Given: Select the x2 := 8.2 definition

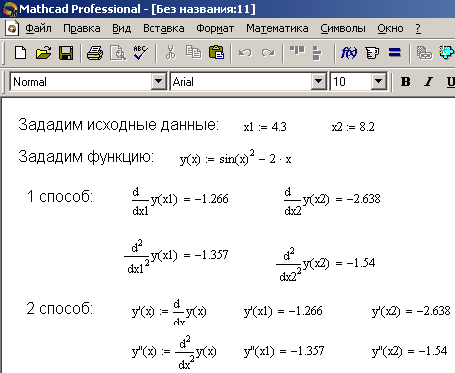Looking at the screenshot, I should coord(353,127).
